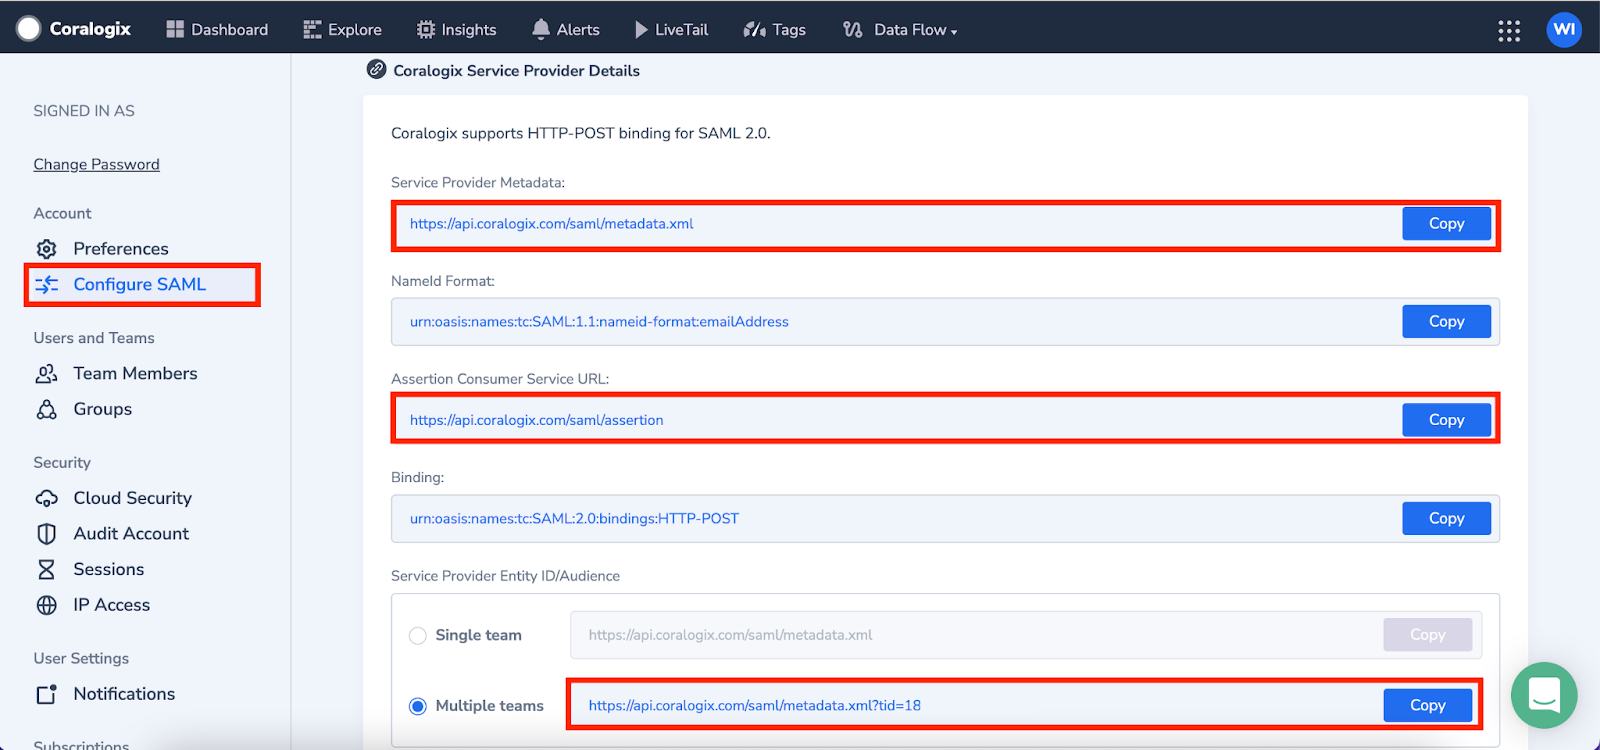Open the apps grid icon
Viewport: 1600px width, 750px height.
pos(1509,31)
